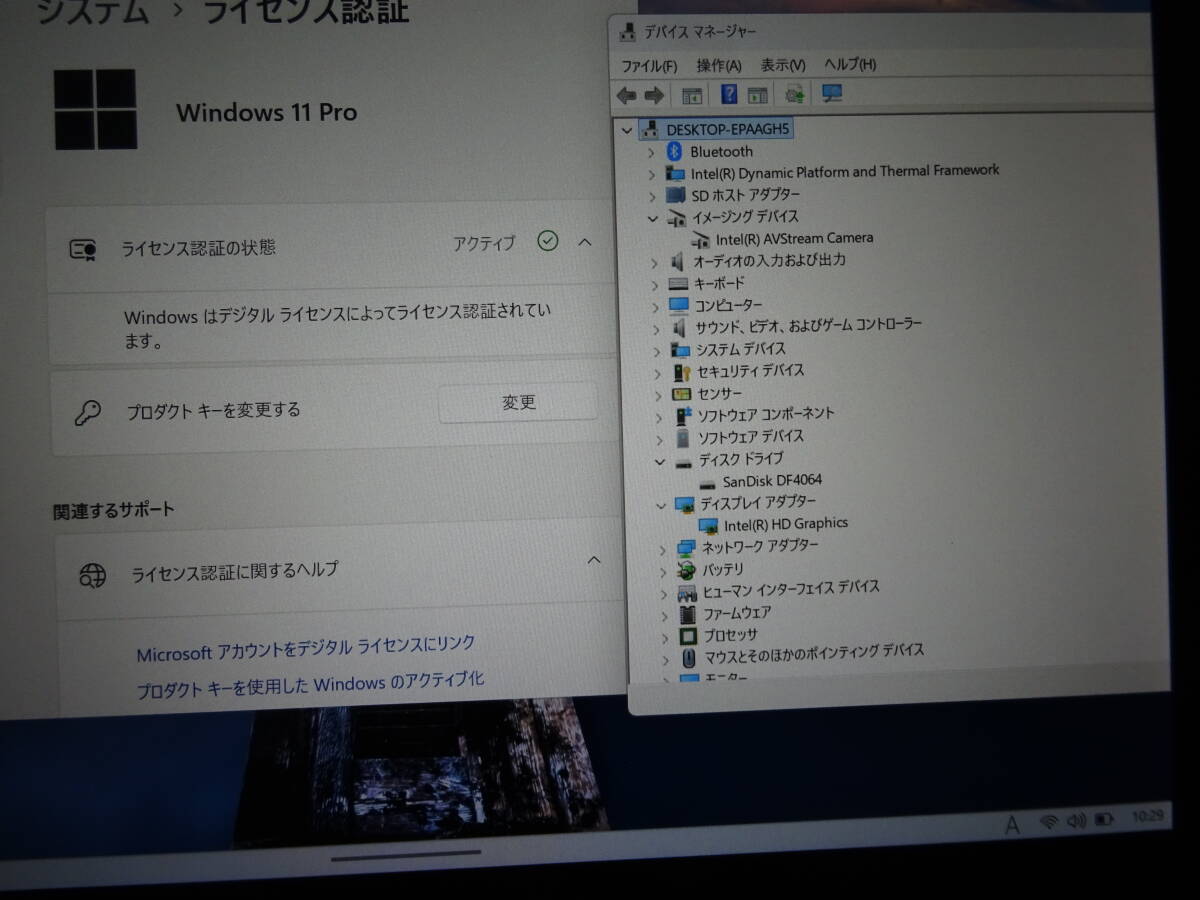Click the scan for hardware changes icon
The image size is (1200, 900).
tap(795, 94)
